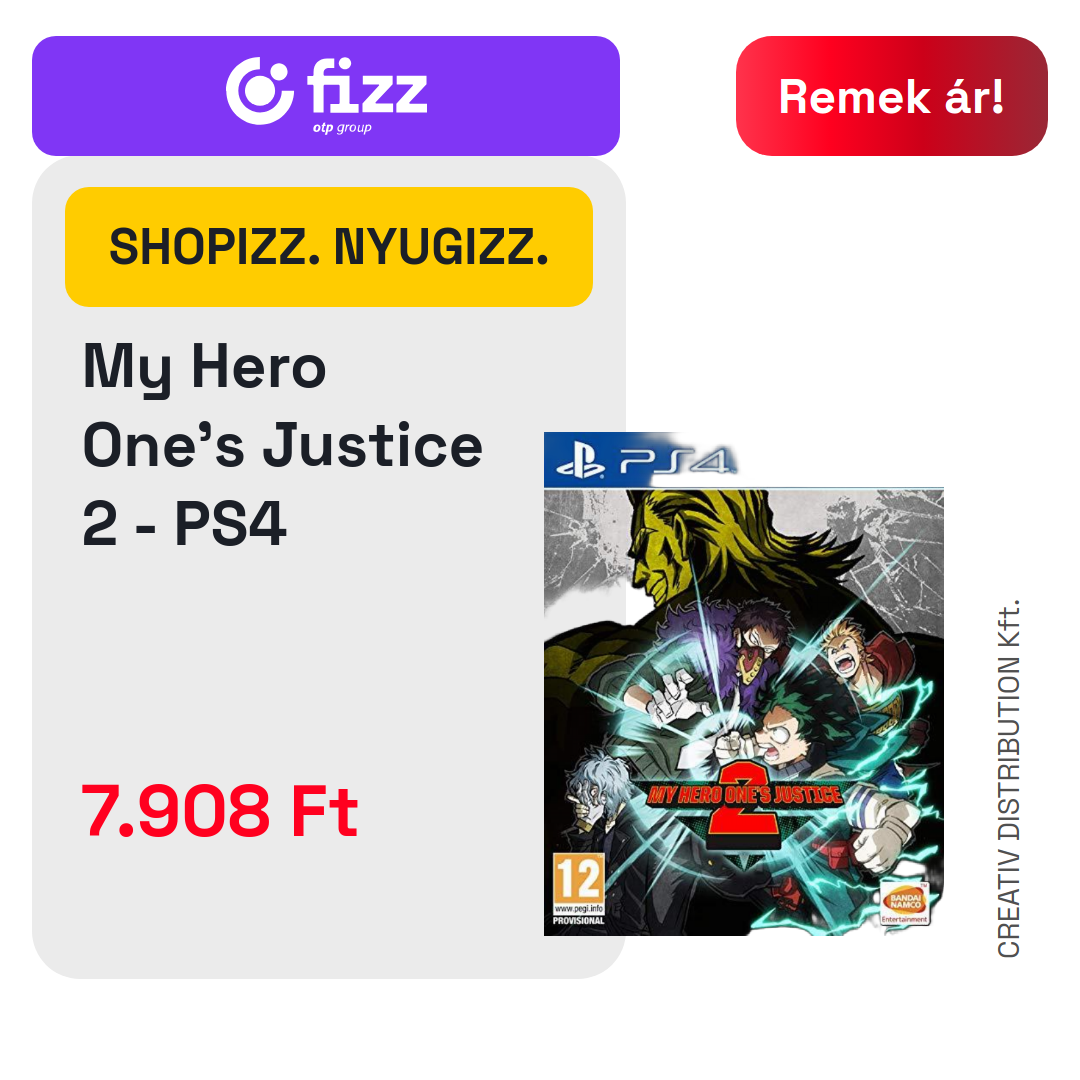Open the game cover thumbnail
1080x1080 pixels.
744,684
